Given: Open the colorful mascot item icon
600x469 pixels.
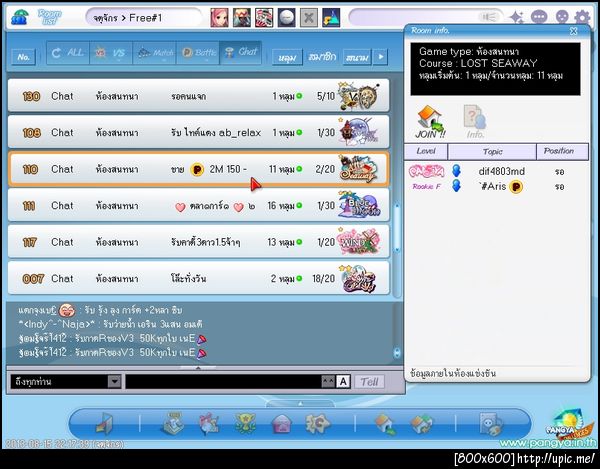Looking at the screenshot, I should [331, 18].
